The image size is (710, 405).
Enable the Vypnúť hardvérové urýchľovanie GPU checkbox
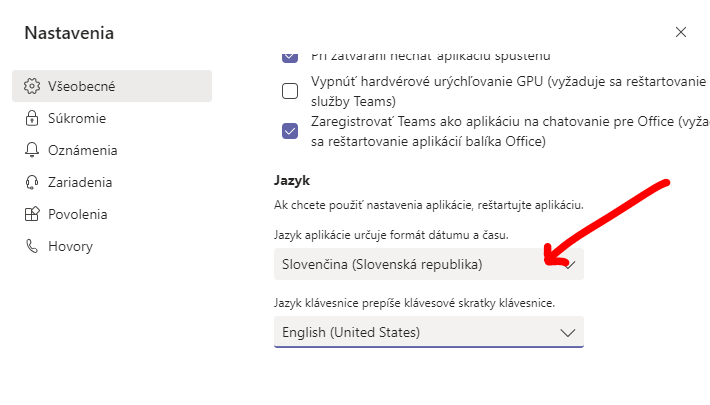[x=290, y=91]
